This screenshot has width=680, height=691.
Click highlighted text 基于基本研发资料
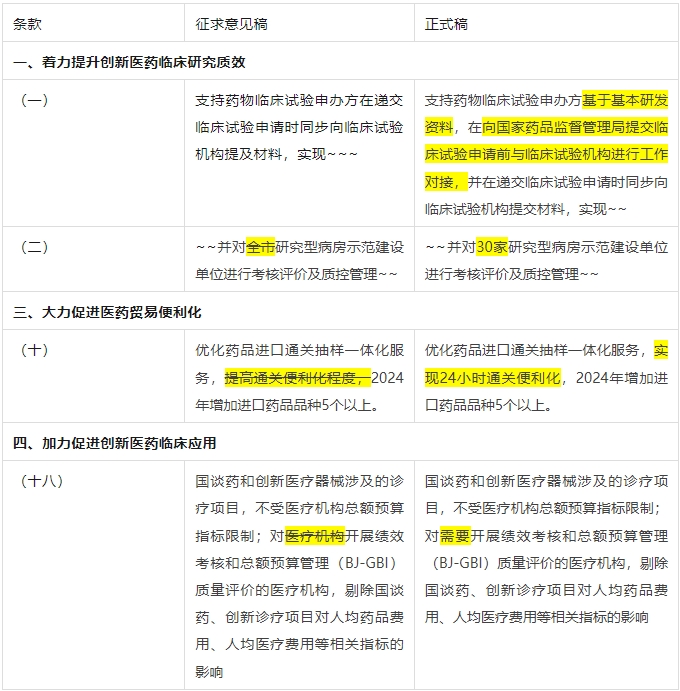pyautogui.click(x=625, y=101)
